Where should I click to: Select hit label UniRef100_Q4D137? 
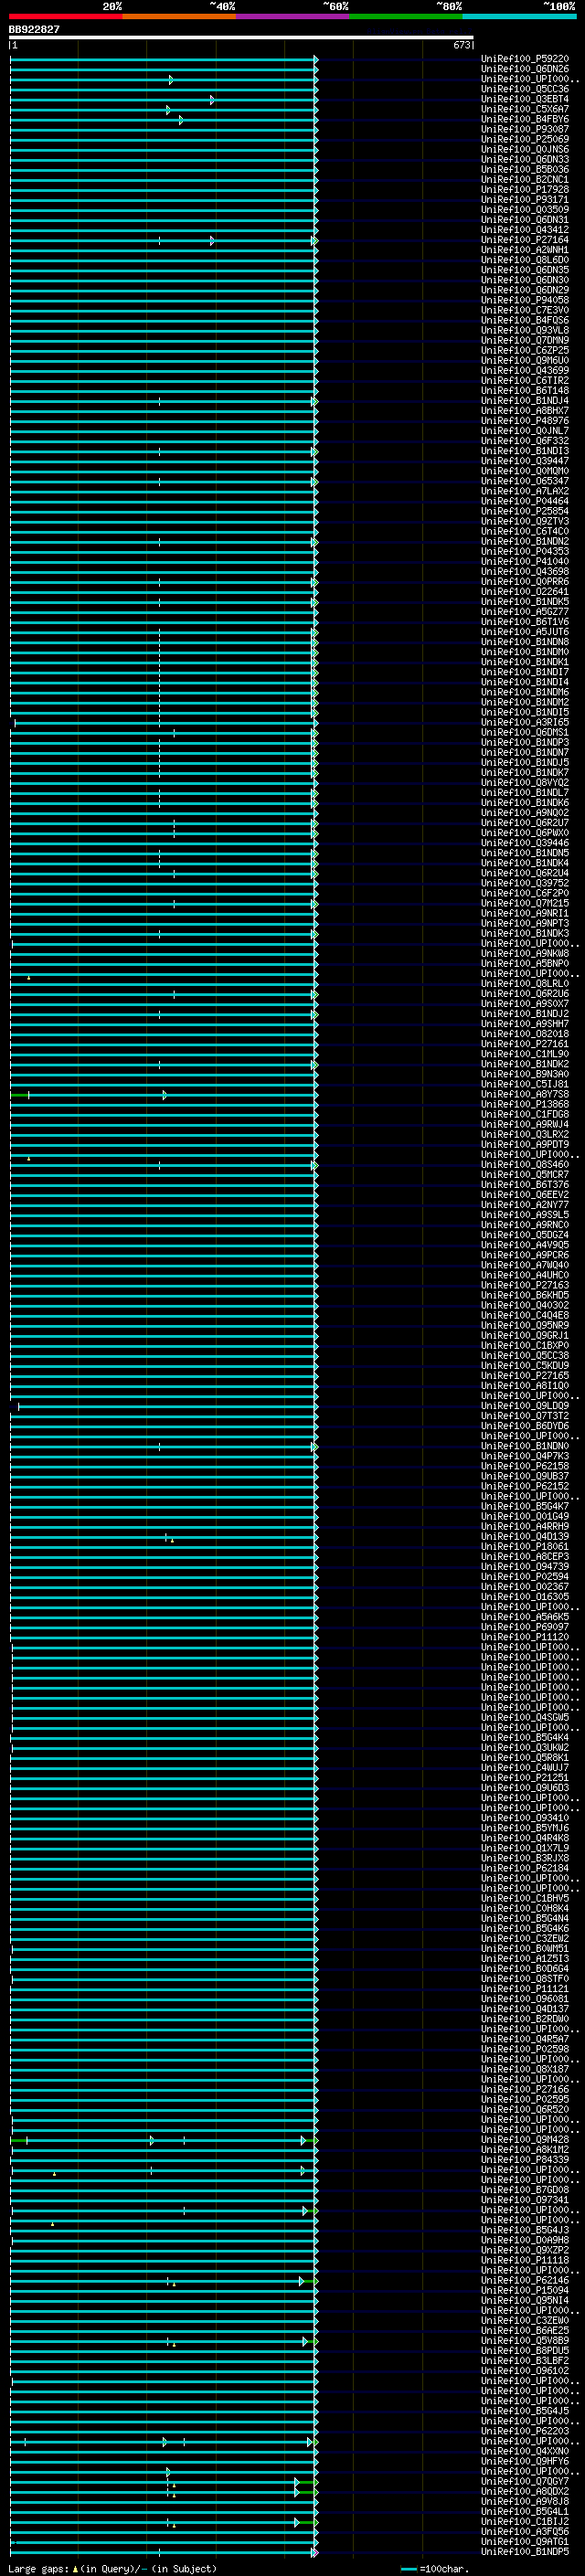pyautogui.click(x=525, y=2008)
